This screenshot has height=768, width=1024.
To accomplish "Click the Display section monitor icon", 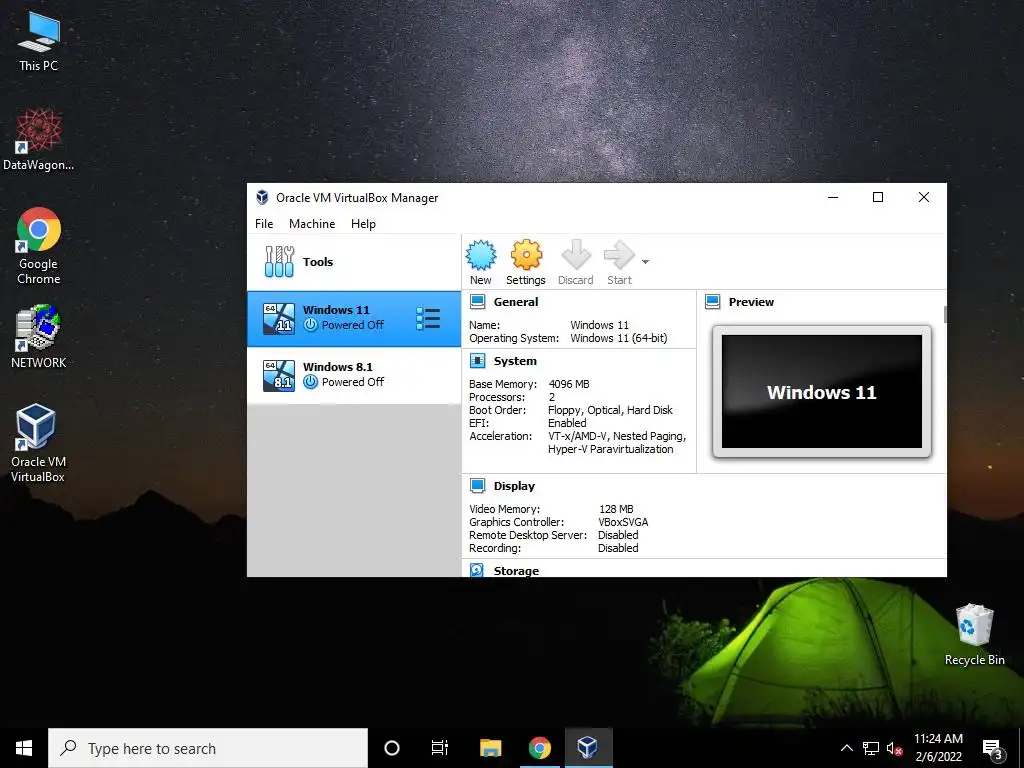I will click(x=477, y=486).
